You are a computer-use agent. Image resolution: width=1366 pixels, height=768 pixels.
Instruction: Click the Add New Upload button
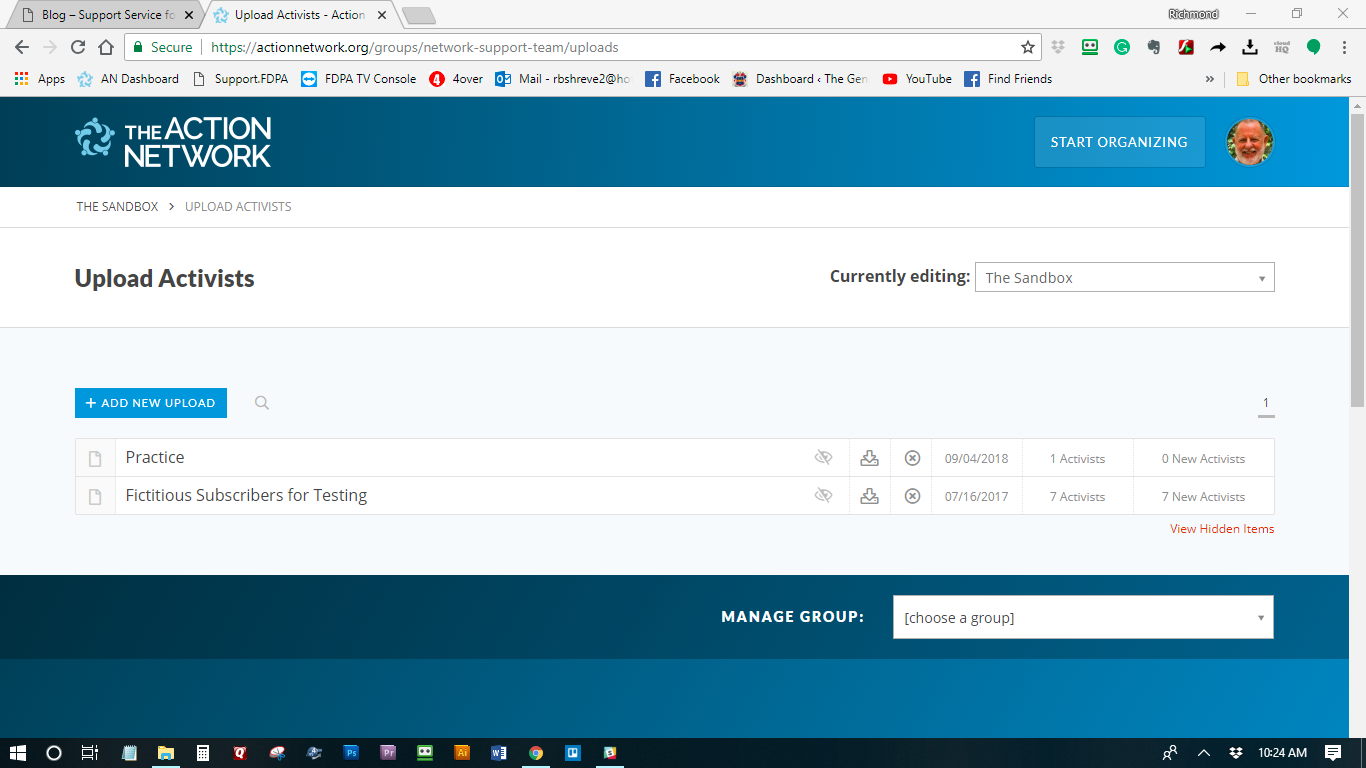tap(151, 403)
